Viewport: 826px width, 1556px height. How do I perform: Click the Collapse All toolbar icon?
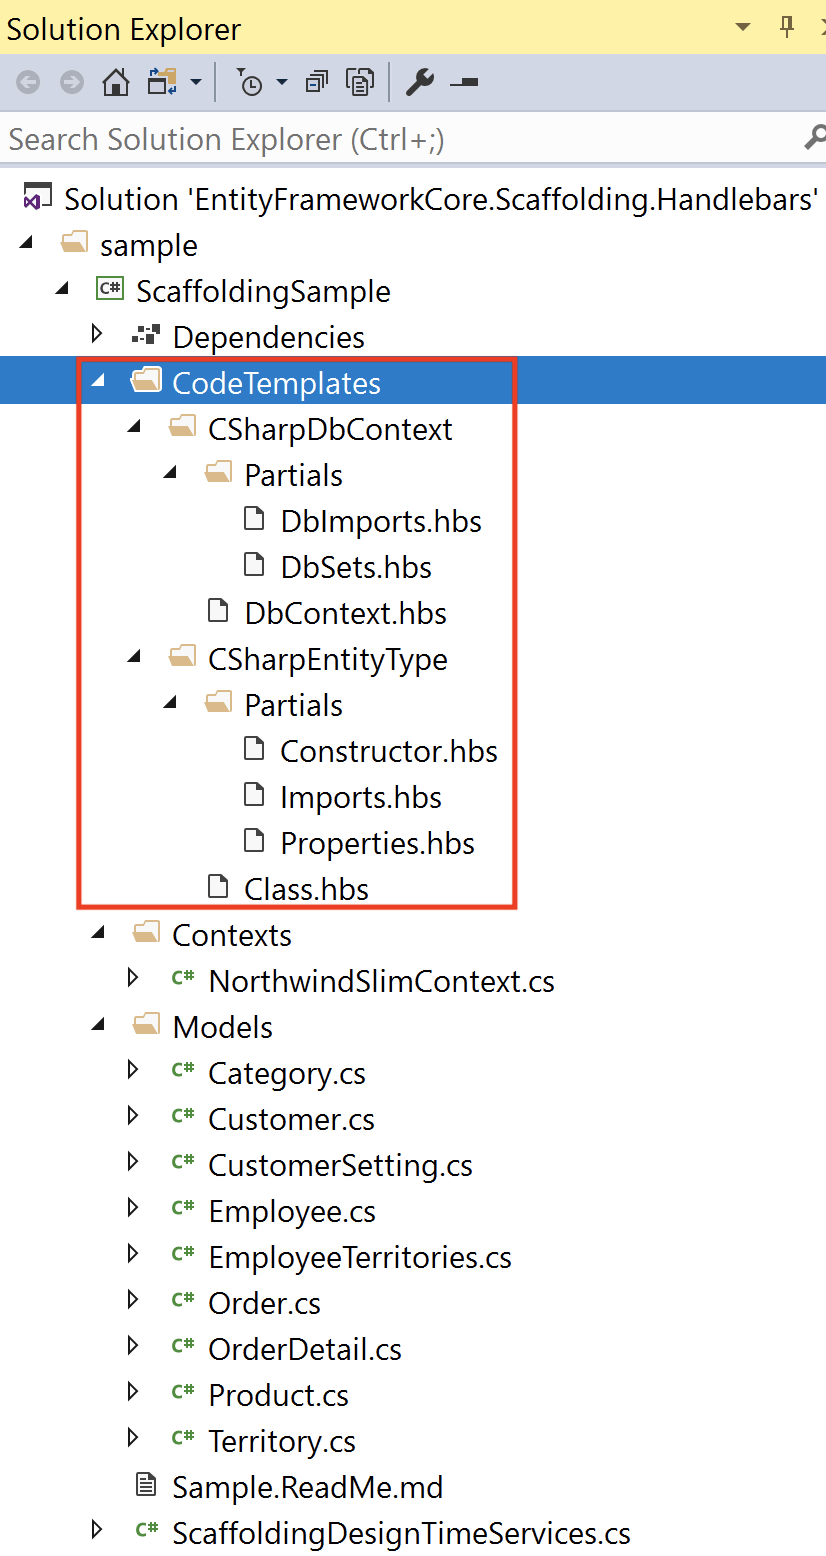point(317,82)
